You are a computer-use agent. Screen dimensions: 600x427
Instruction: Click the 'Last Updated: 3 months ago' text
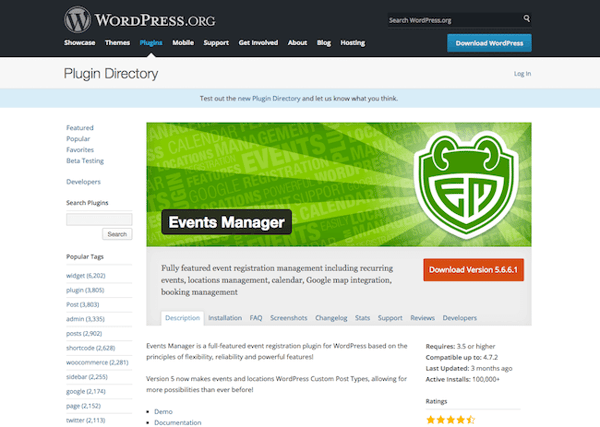coord(469,368)
